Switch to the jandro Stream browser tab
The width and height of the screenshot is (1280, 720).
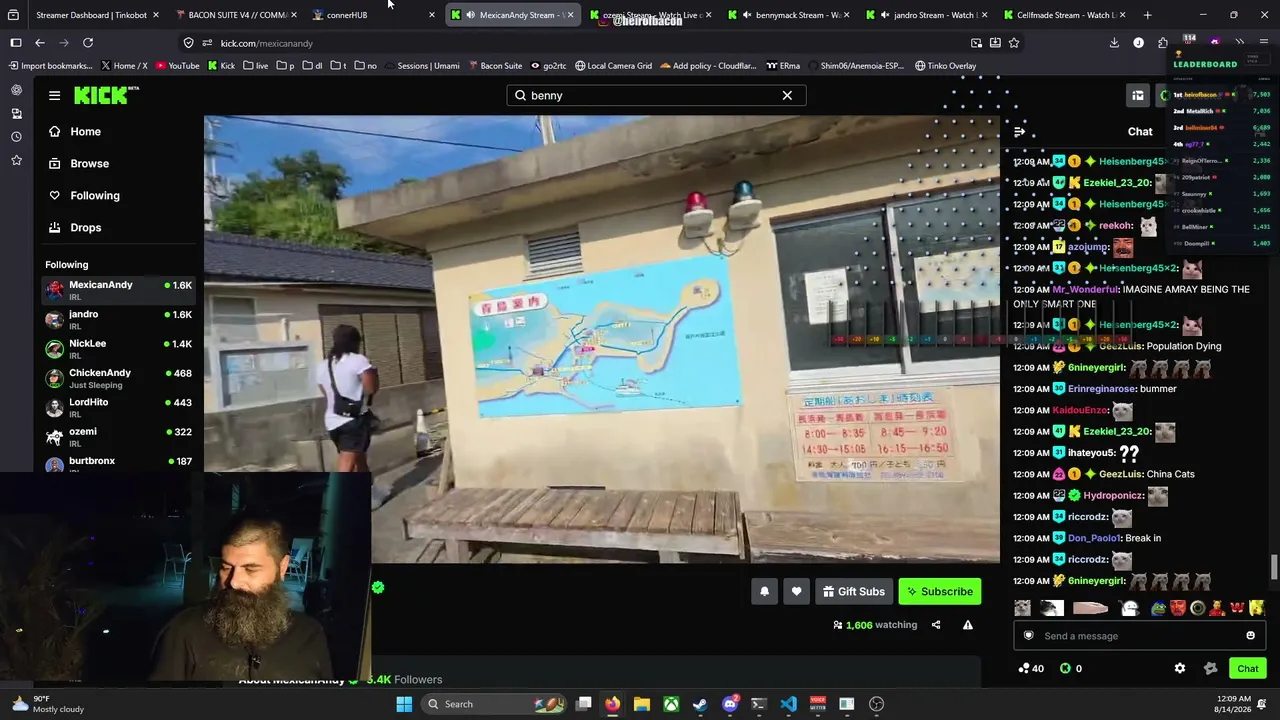point(928,15)
